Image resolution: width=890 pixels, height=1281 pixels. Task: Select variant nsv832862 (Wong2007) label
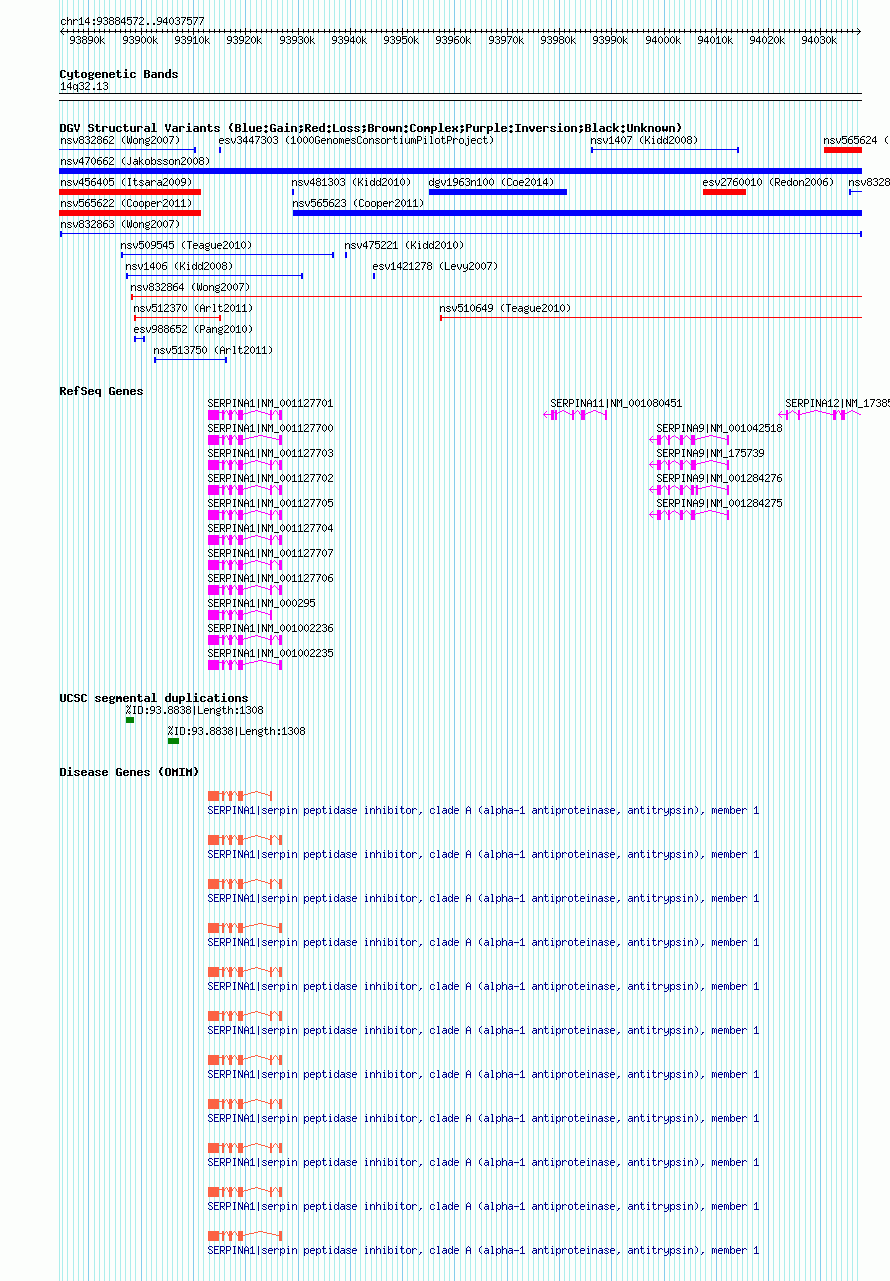120,141
